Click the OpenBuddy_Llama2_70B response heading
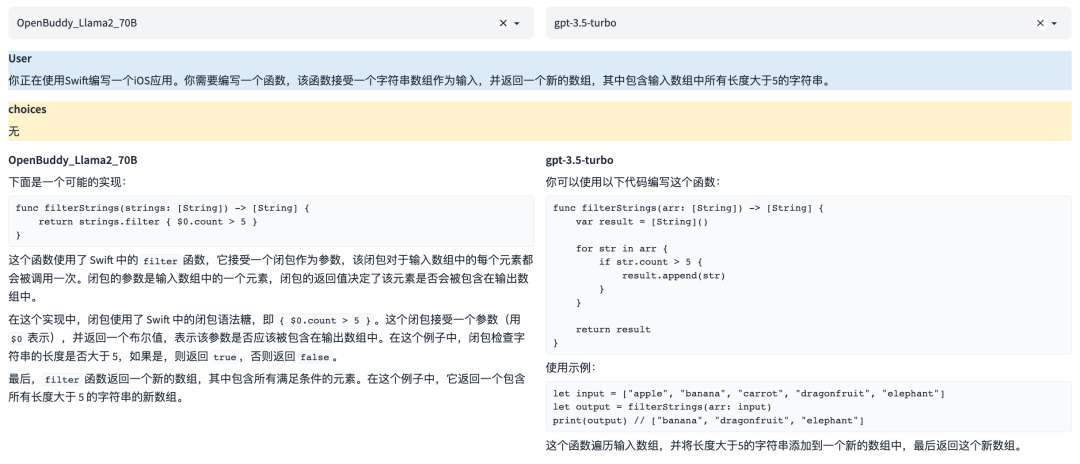This screenshot has height=464, width=1080. pyautogui.click(x=72, y=160)
